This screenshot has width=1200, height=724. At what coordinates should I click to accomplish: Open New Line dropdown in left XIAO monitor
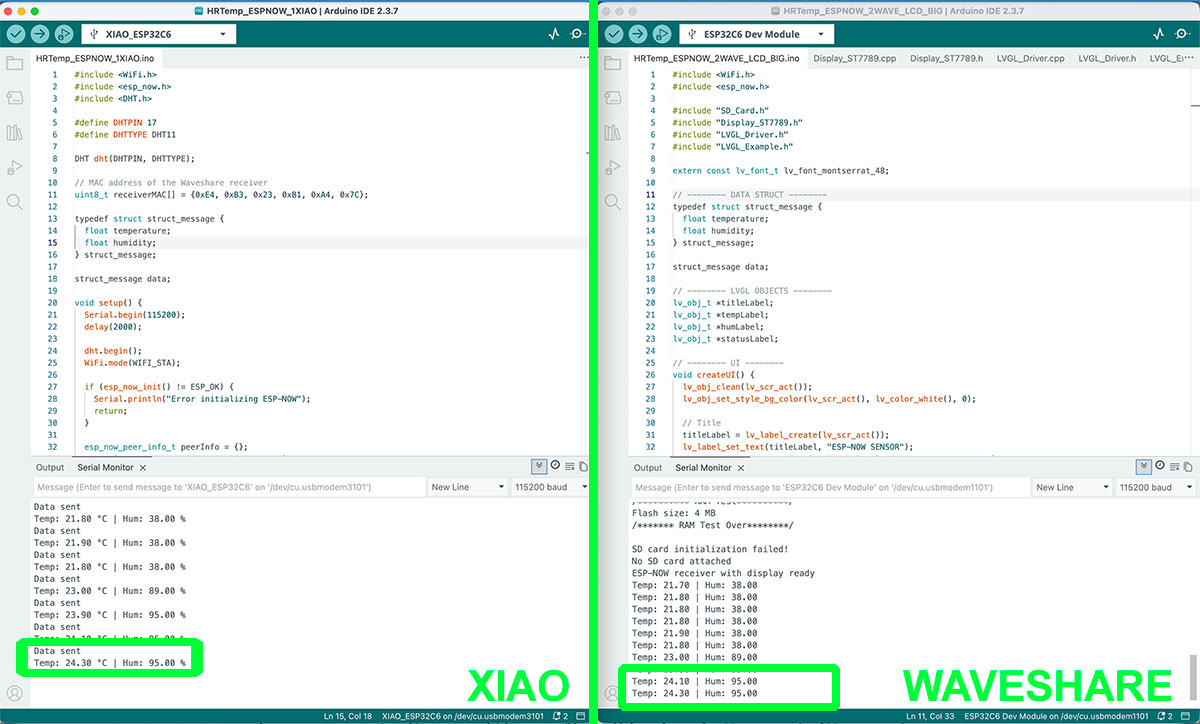click(x=467, y=487)
